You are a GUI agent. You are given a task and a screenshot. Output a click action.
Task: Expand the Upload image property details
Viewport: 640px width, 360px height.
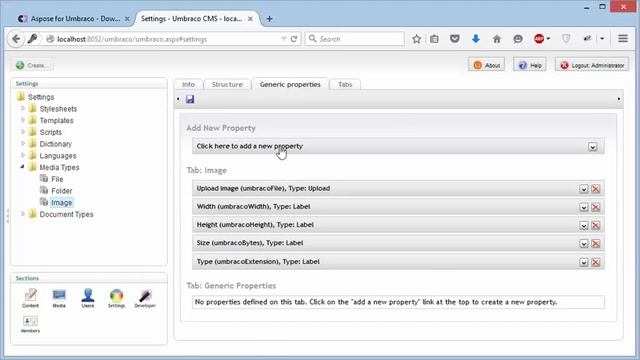[x=584, y=189]
